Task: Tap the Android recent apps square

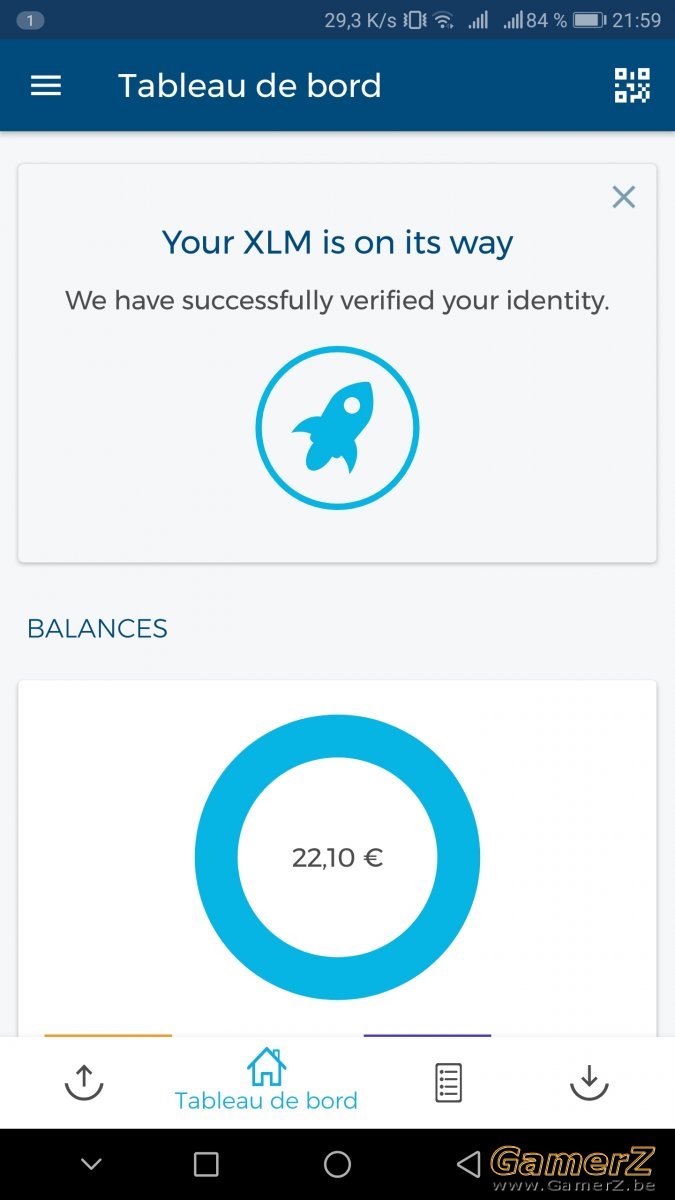Action: (x=206, y=1164)
